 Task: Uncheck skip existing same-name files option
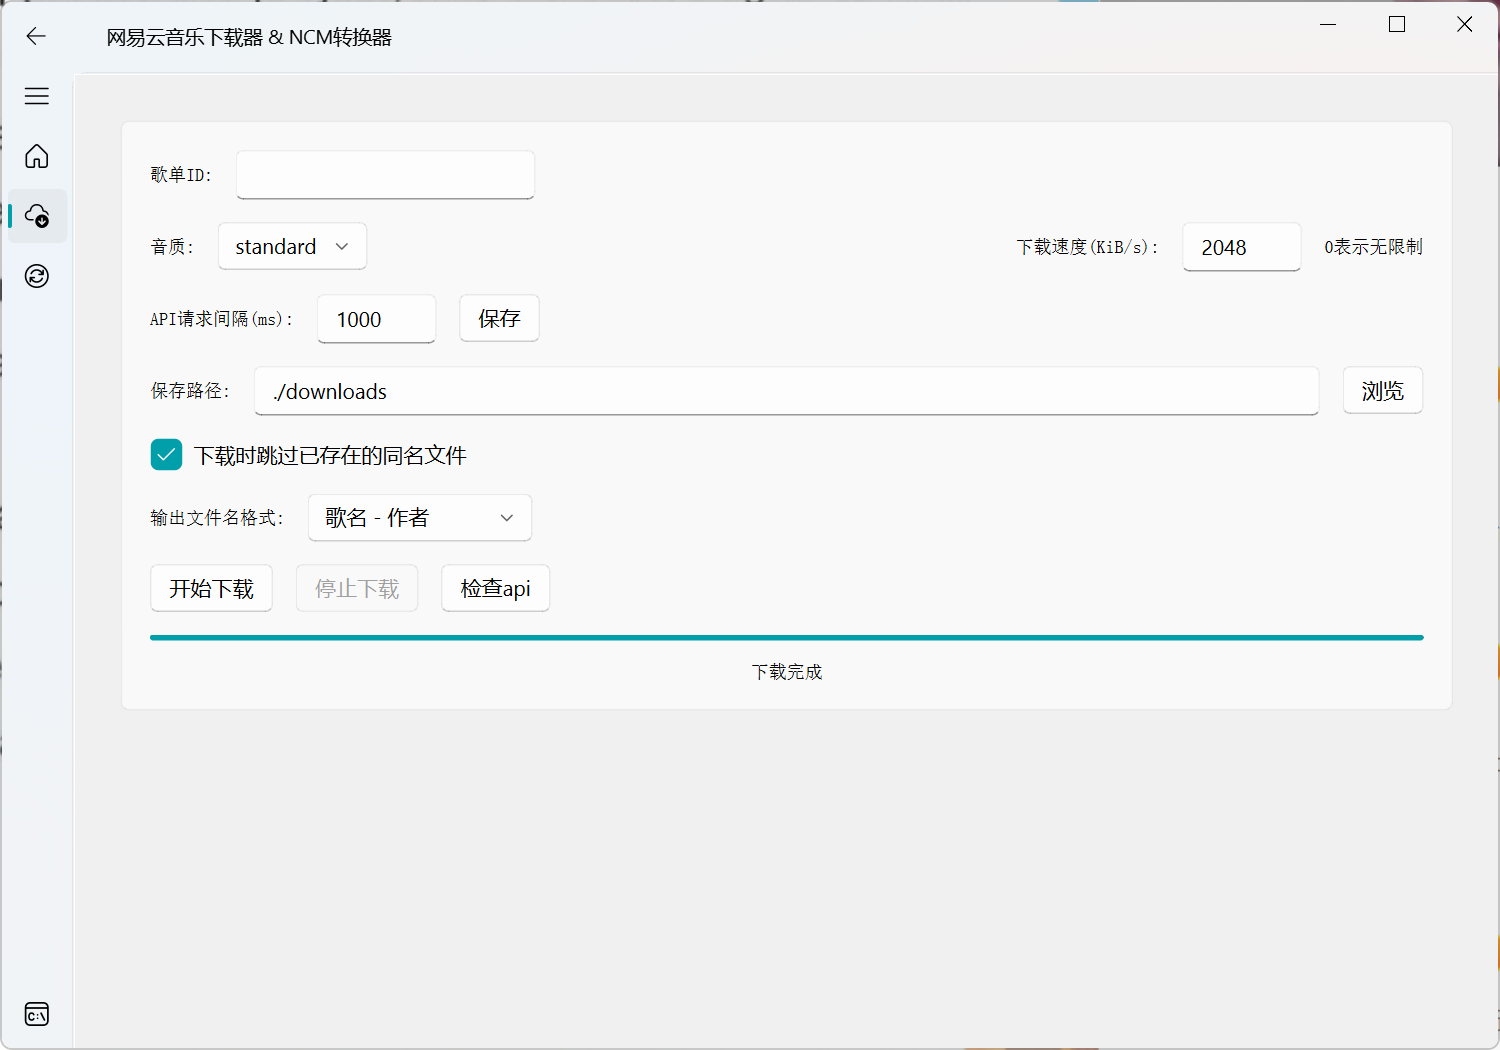point(166,454)
